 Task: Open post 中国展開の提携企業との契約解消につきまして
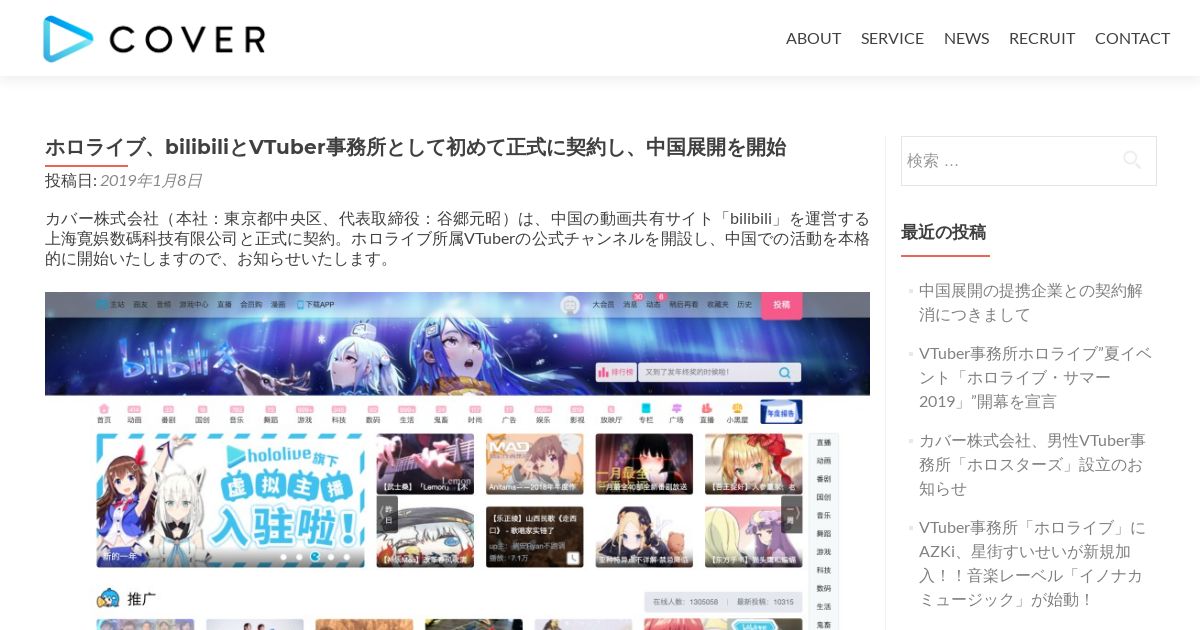(1031, 302)
